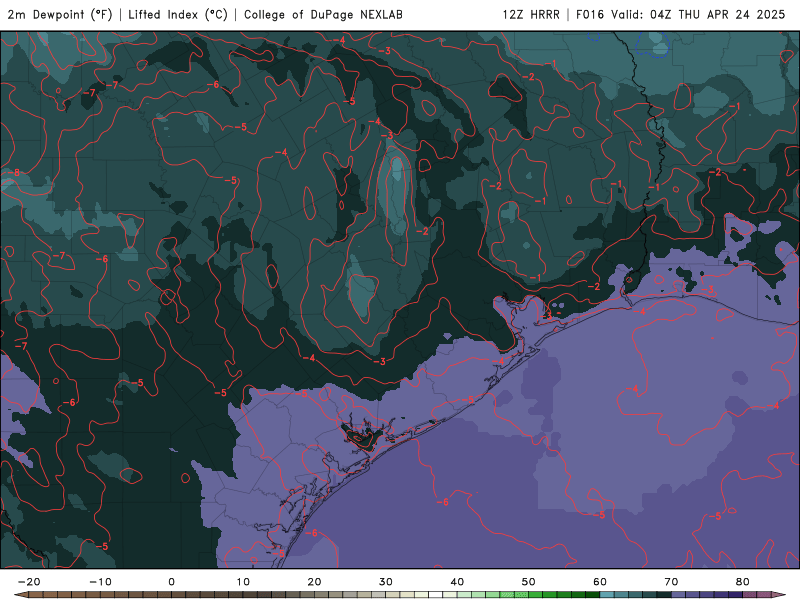
Task: Select the "Lifted Index (°C)" header label
Action: click(178, 14)
